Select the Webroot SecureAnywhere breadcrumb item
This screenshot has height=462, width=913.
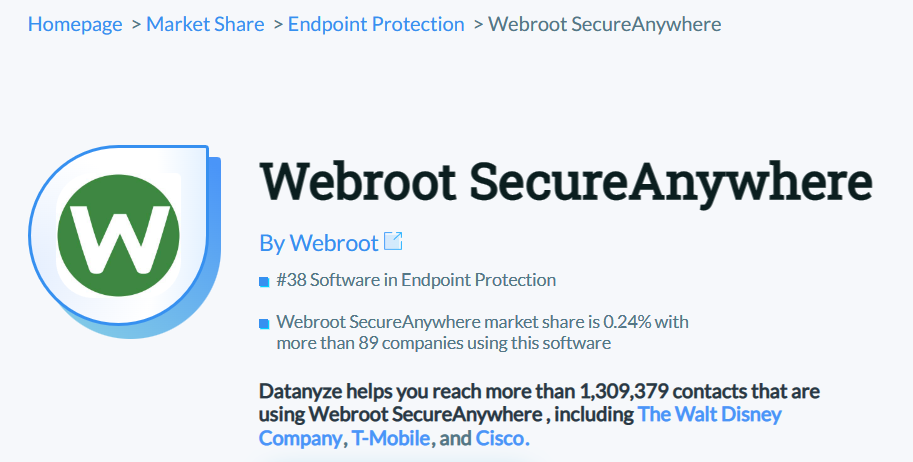tap(604, 23)
